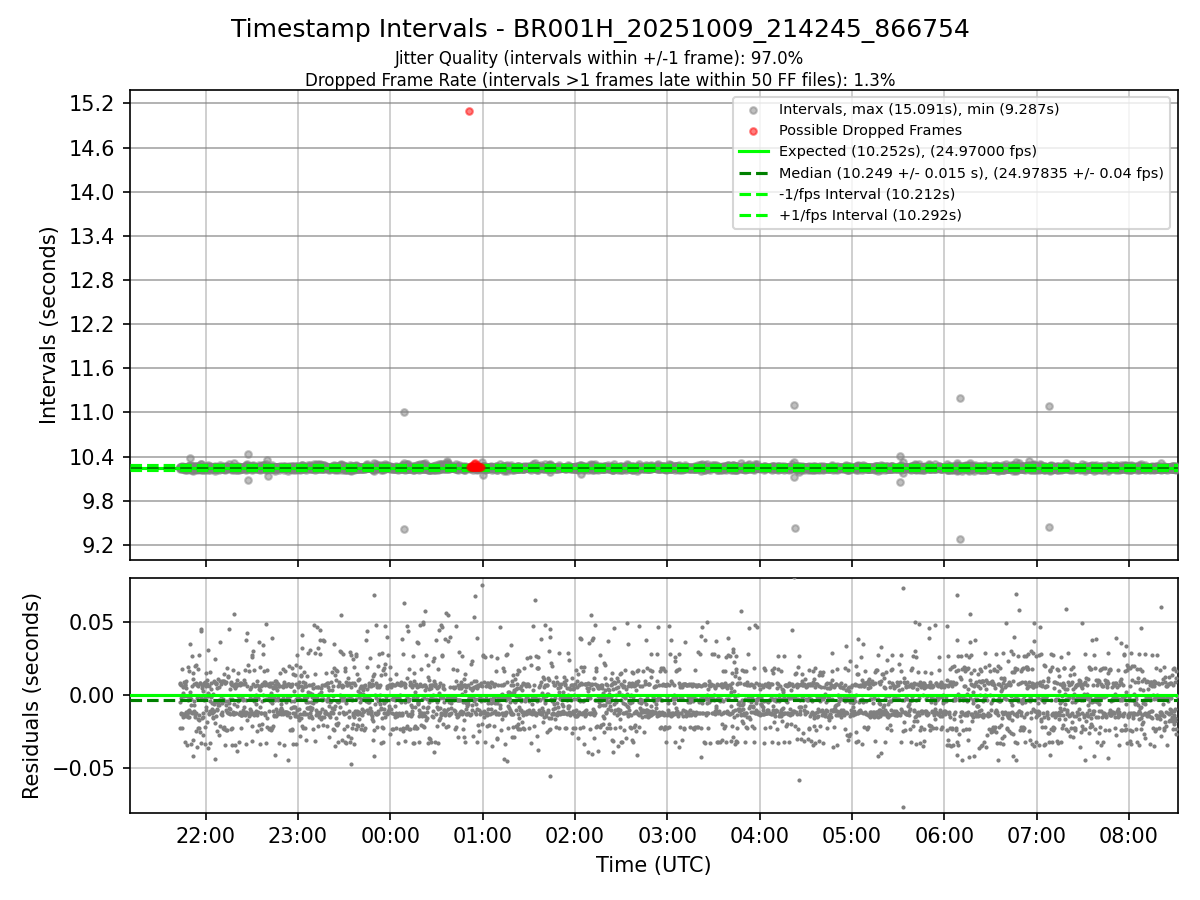
Task: Click the 'Intervals (seconds)' y-axis label
Action: tap(49, 324)
